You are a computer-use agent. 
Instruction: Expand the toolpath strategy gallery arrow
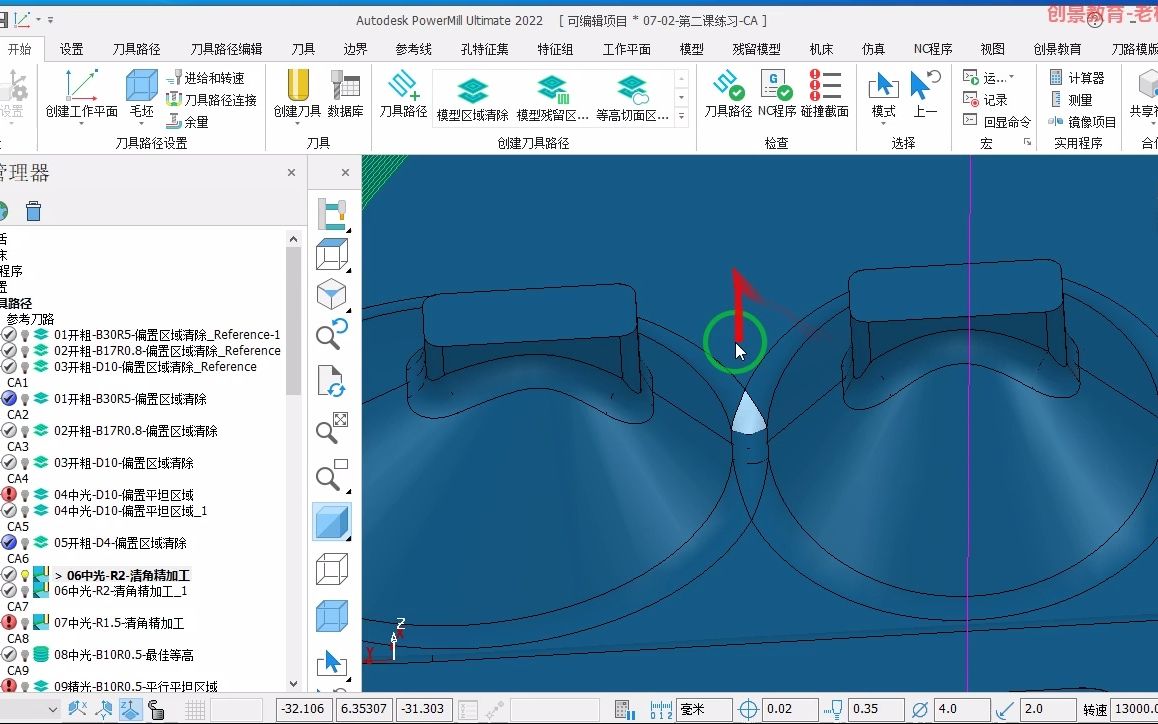(682, 116)
